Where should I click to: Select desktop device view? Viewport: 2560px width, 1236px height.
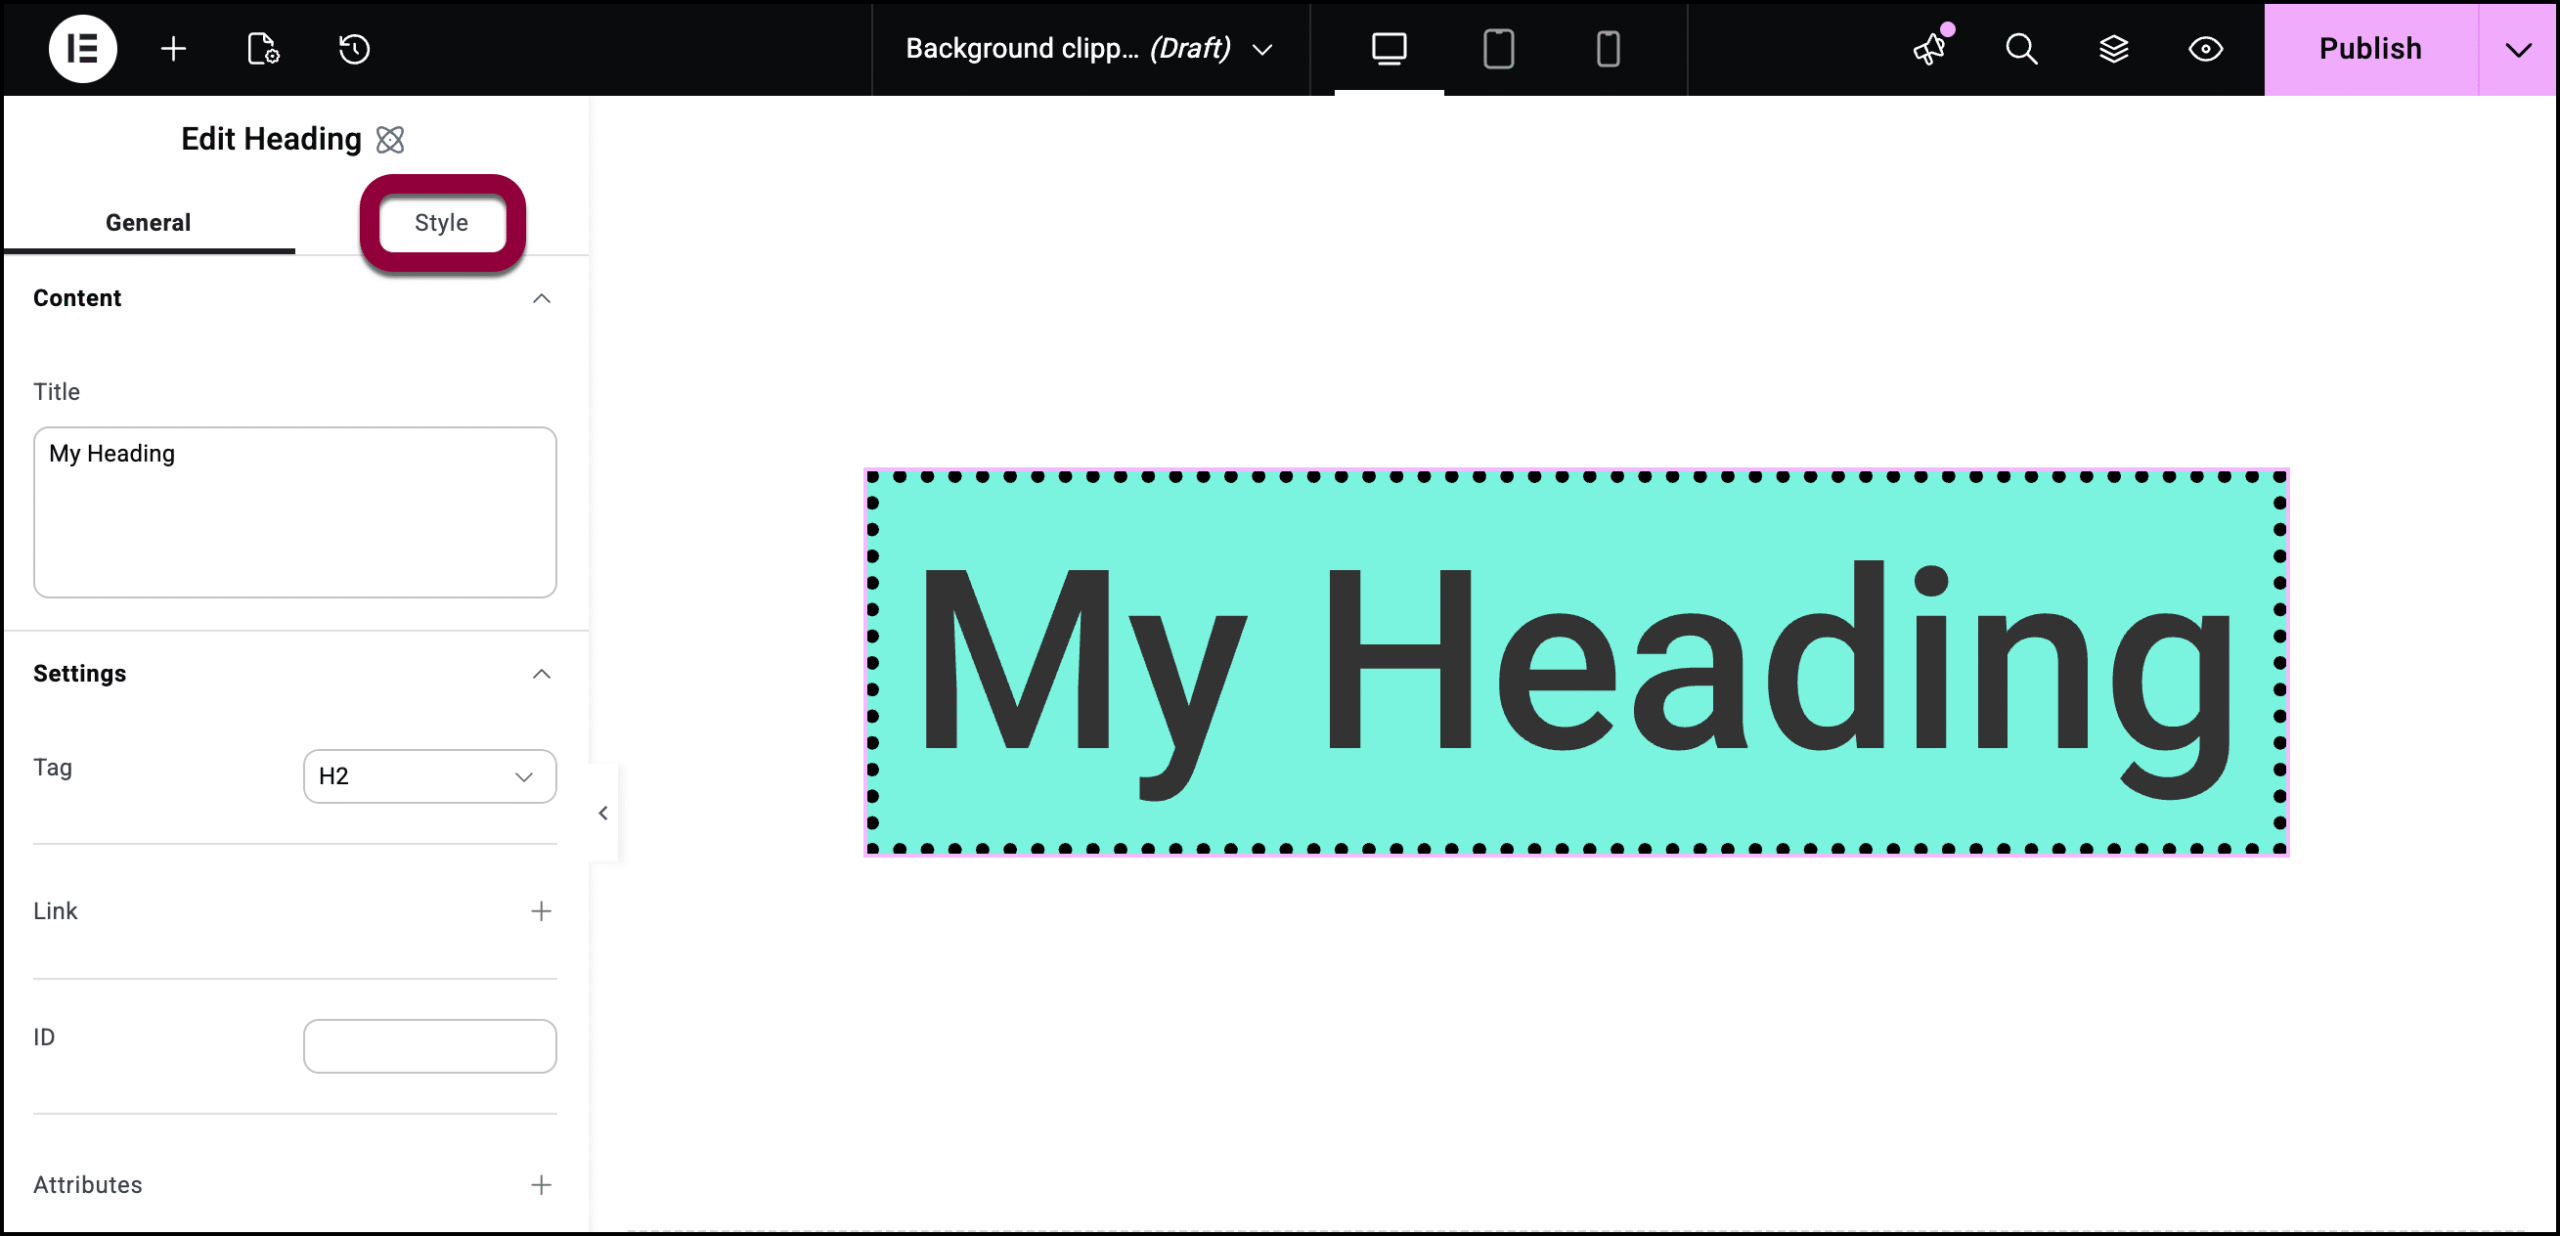[1389, 49]
